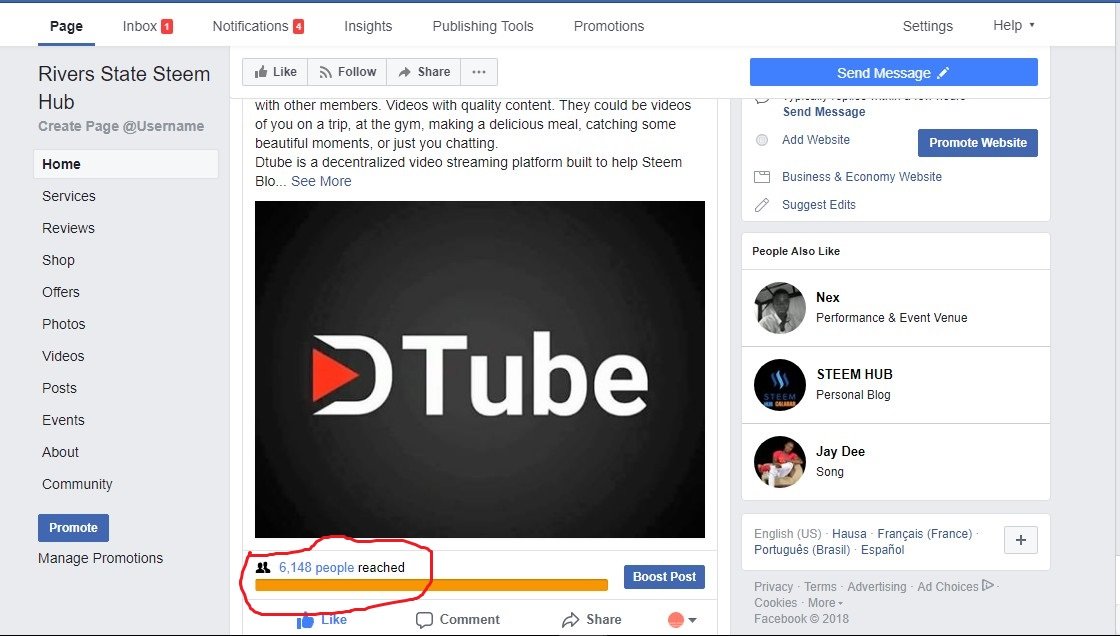Like the DTube post
1120x636 pixels.
(x=322, y=620)
